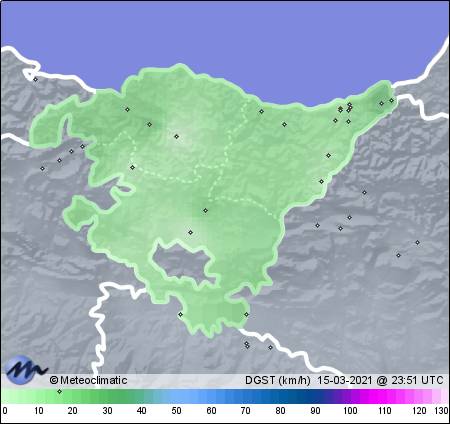Select the easternmost coastal station marker in the green region
Screen dimensions: 450x424
click(391, 100)
